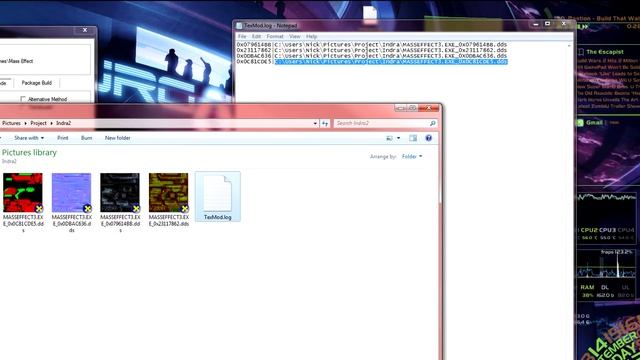Click the Project breadcrumb in Explorer address bar
Screen dimensions: 640x360
coord(38,123)
